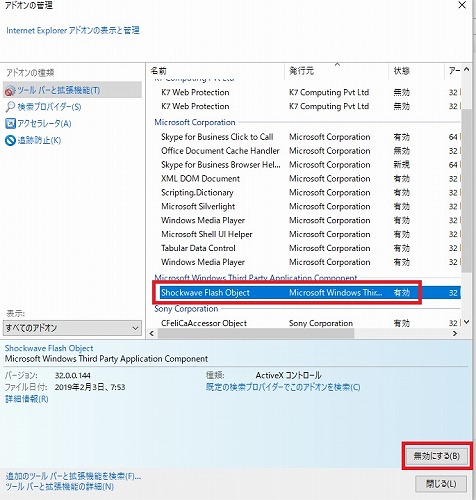The height and width of the screenshot is (500, 476).
Task: Click the 閉じる(L) close button
Action: 441,483
